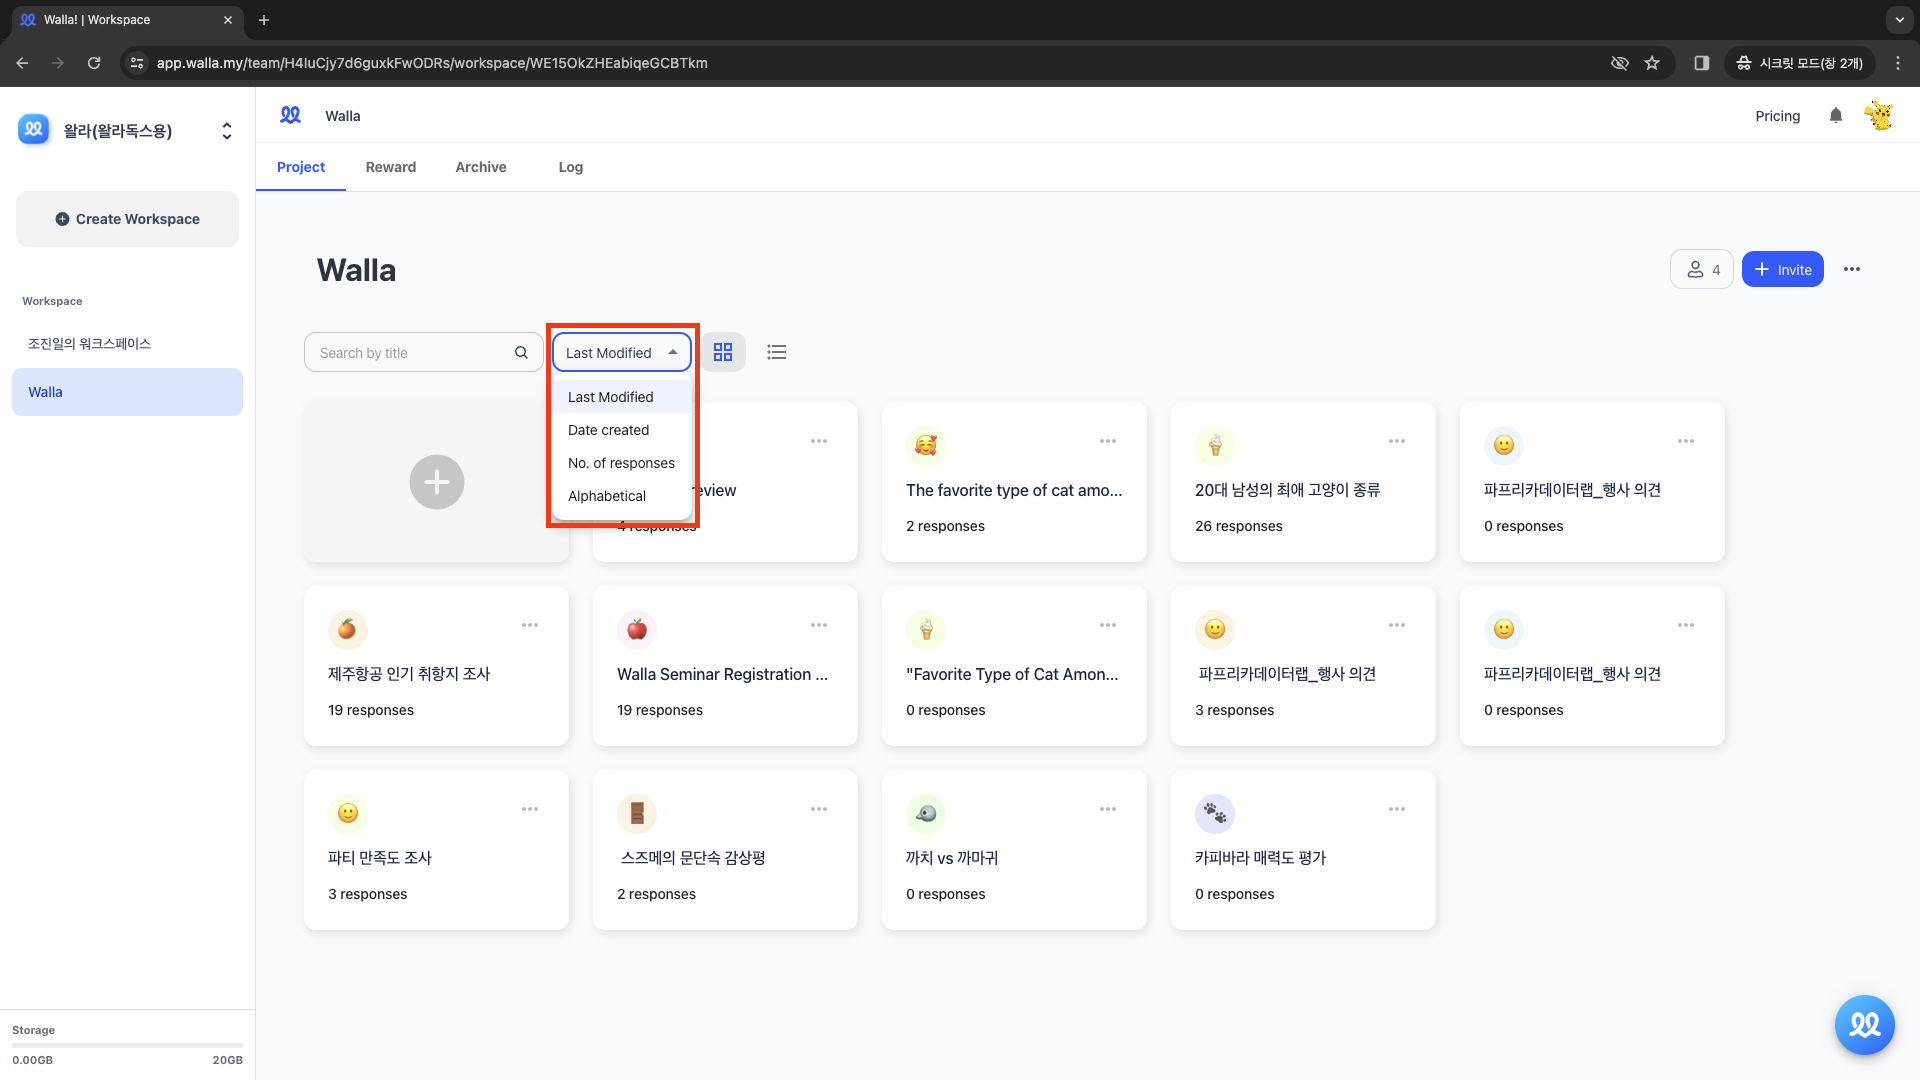This screenshot has width=1920, height=1080.
Task: Open Walla Seminar Registration project
Action: point(722,674)
